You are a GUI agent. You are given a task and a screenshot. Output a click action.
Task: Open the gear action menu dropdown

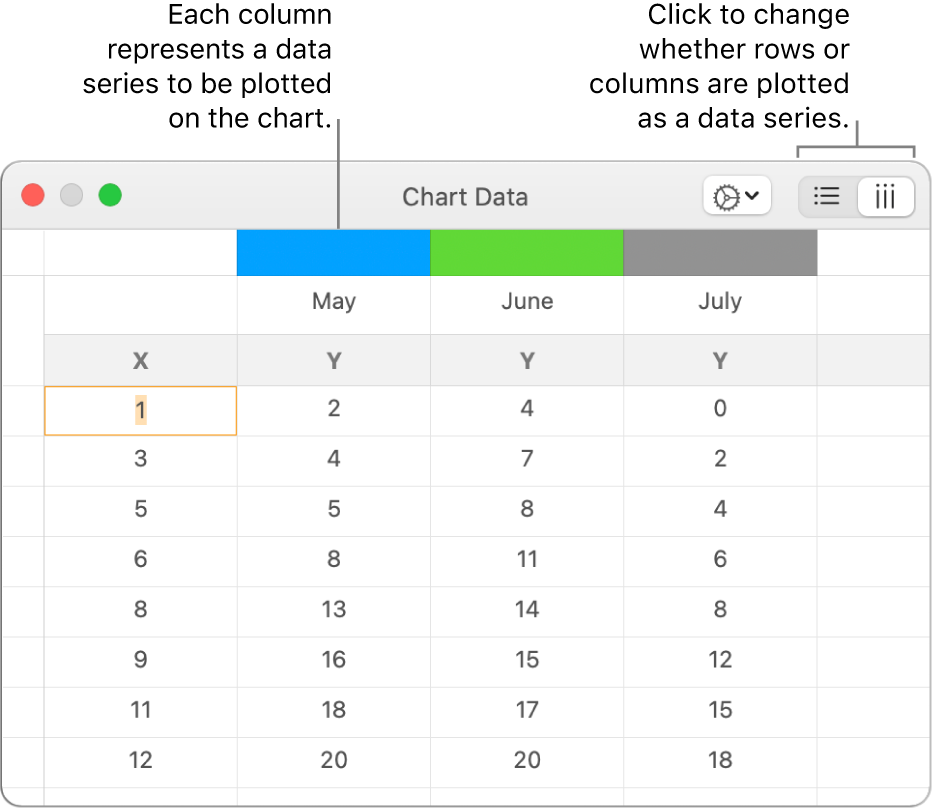point(736,197)
